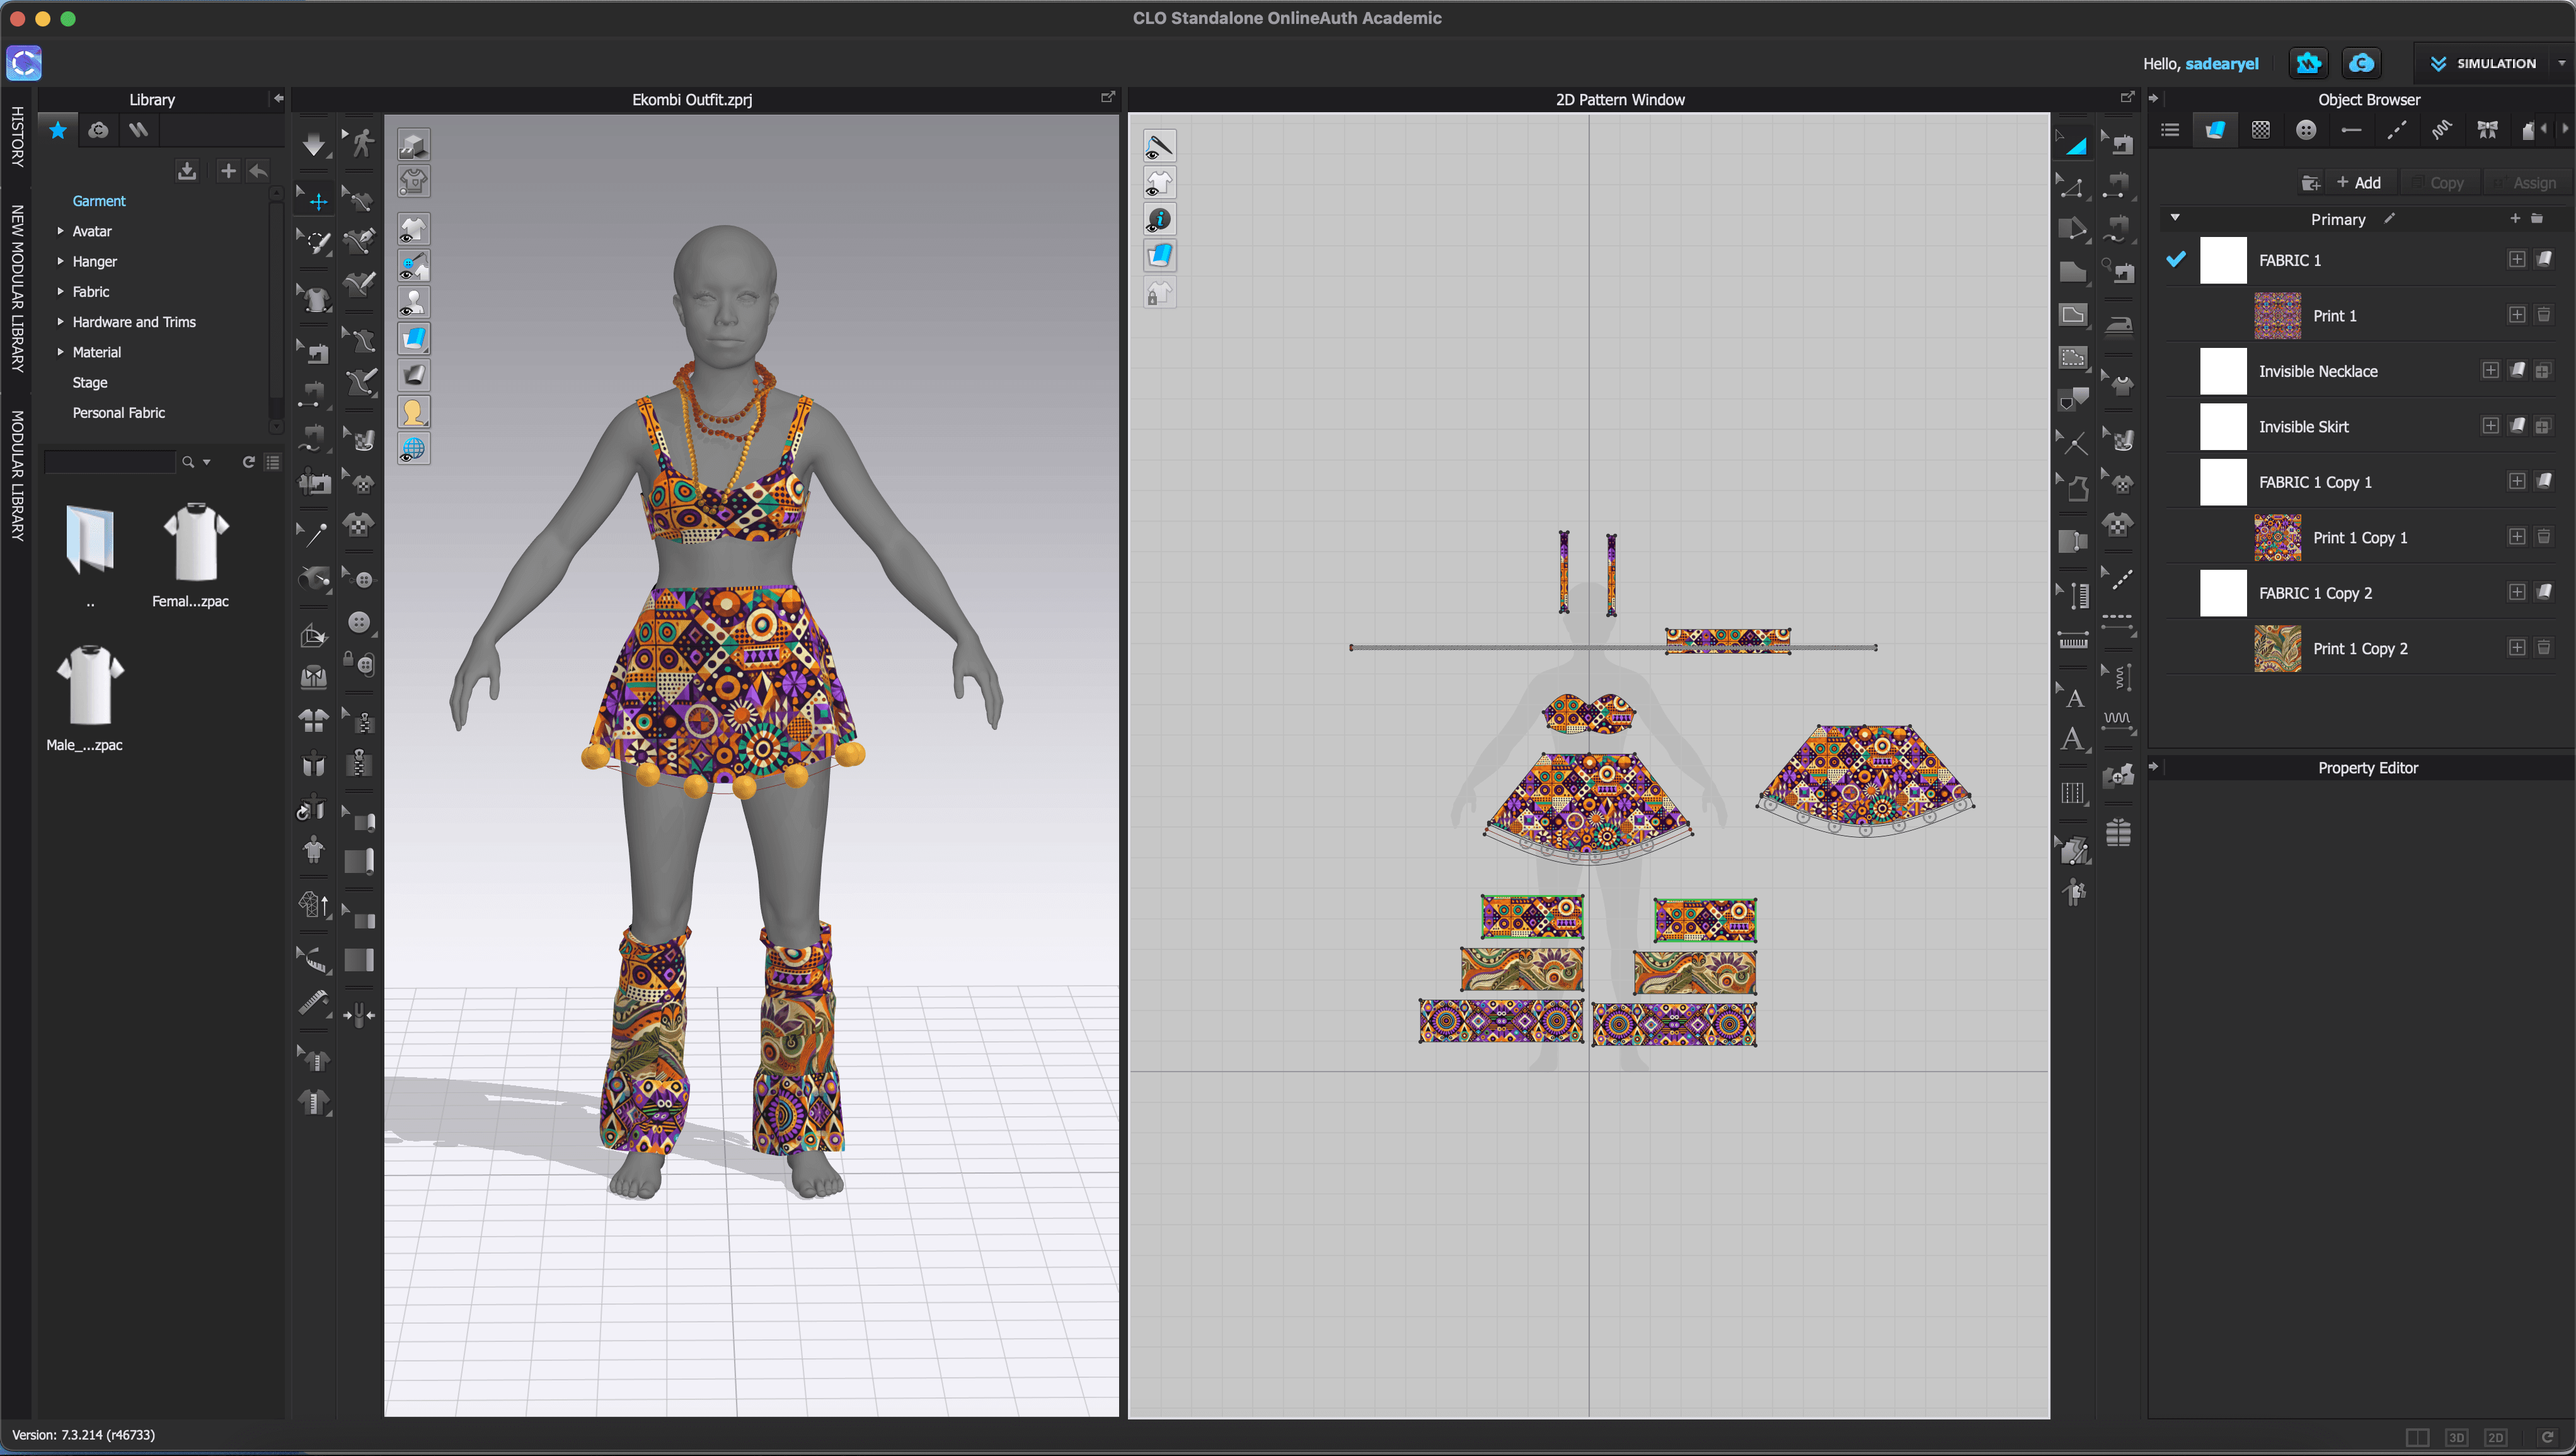Expand Hardware and Trims folder
This screenshot has height=1456, width=2576.
(61, 322)
